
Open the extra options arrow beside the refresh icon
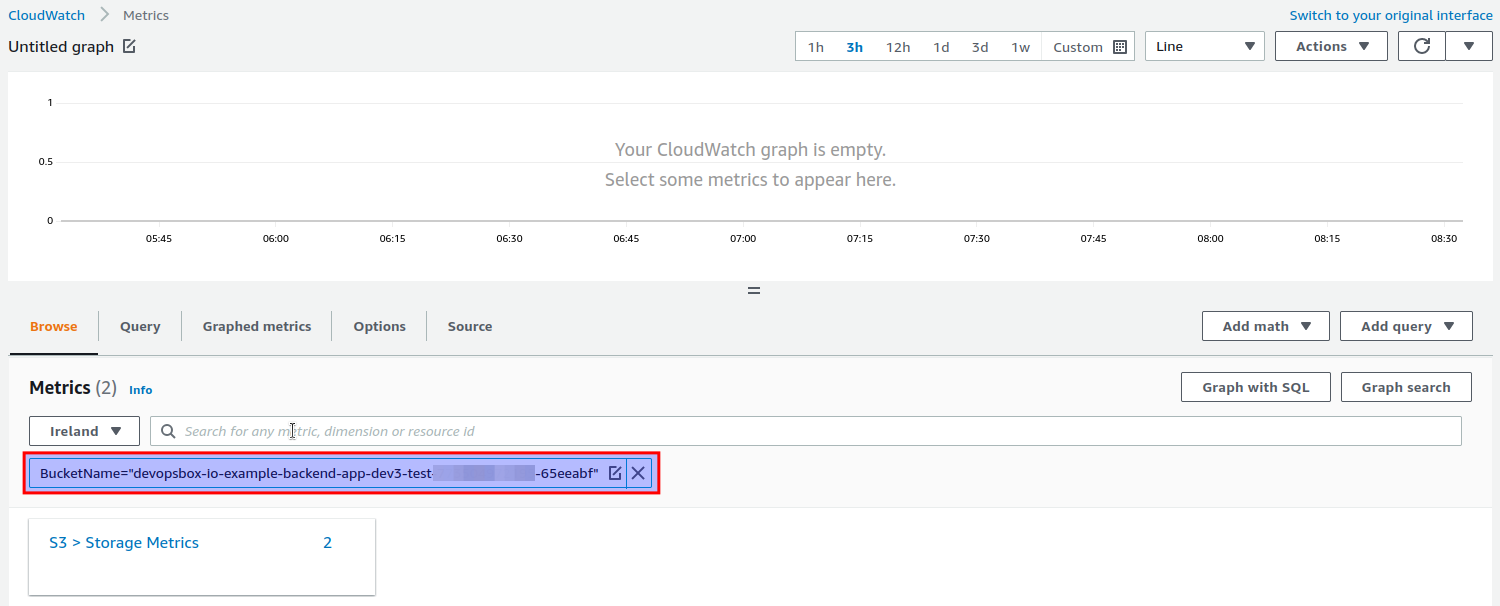pos(1468,45)
